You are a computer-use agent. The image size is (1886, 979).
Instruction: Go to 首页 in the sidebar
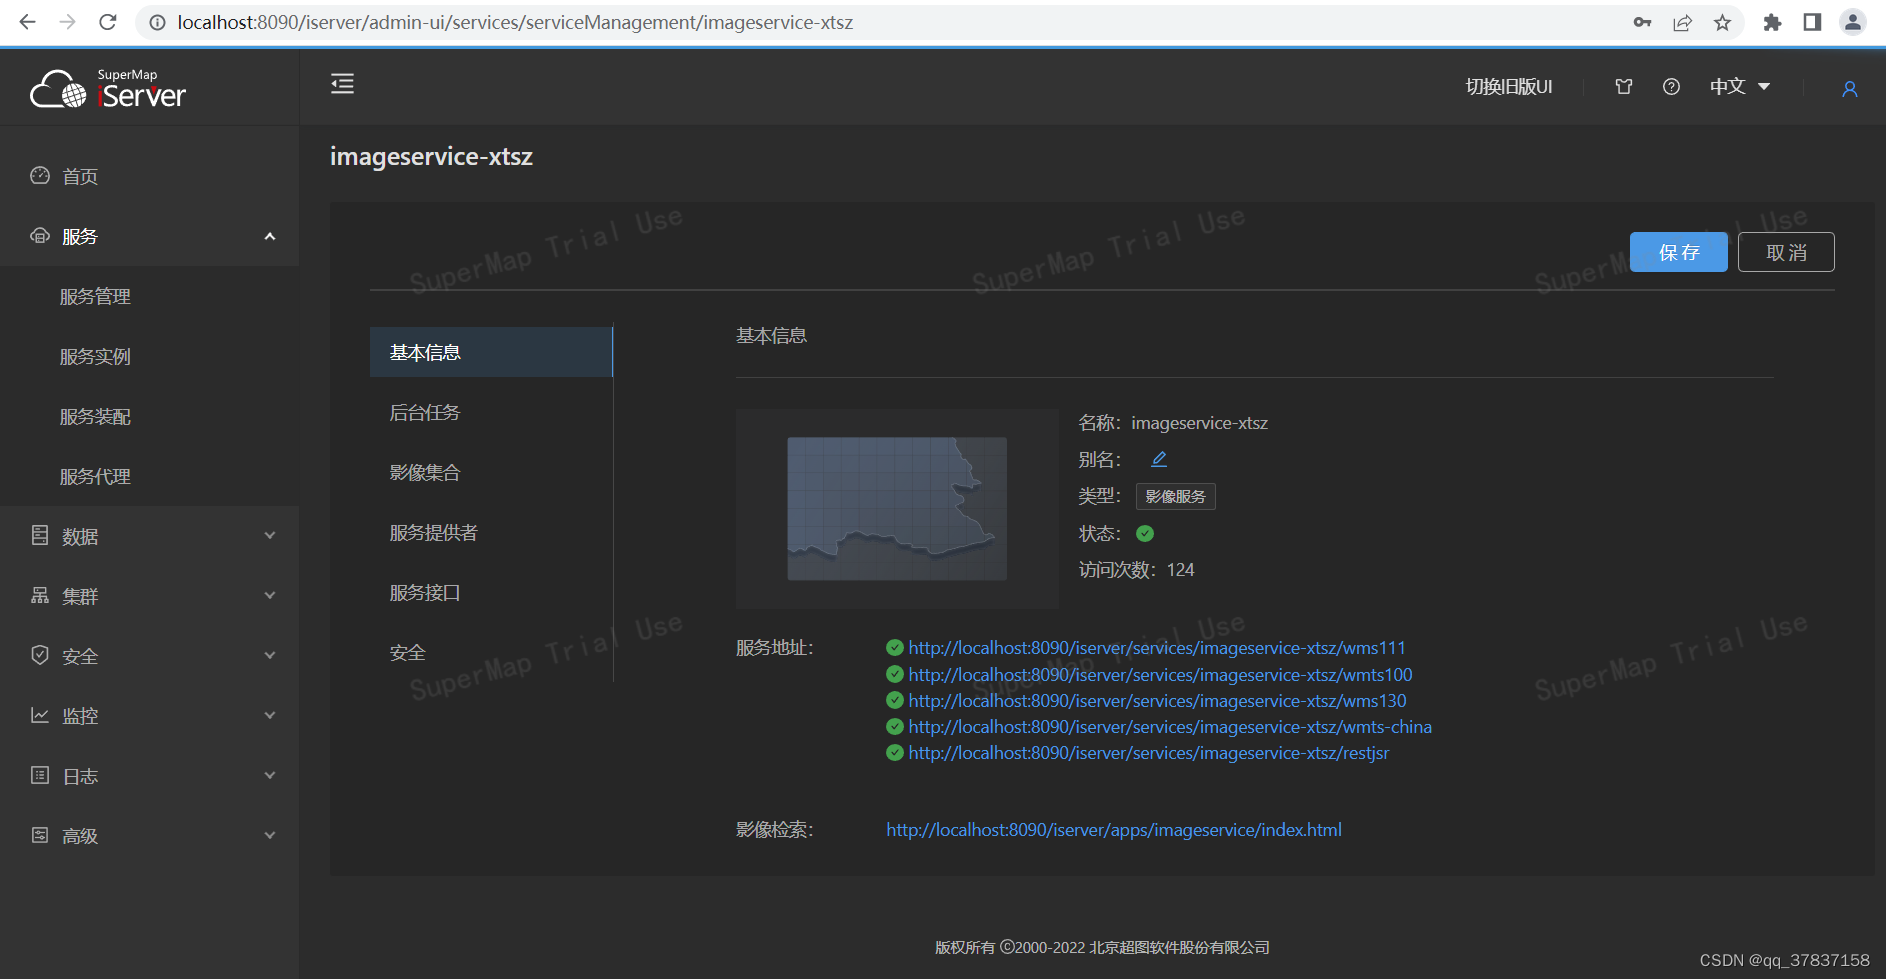coord(80,177)
